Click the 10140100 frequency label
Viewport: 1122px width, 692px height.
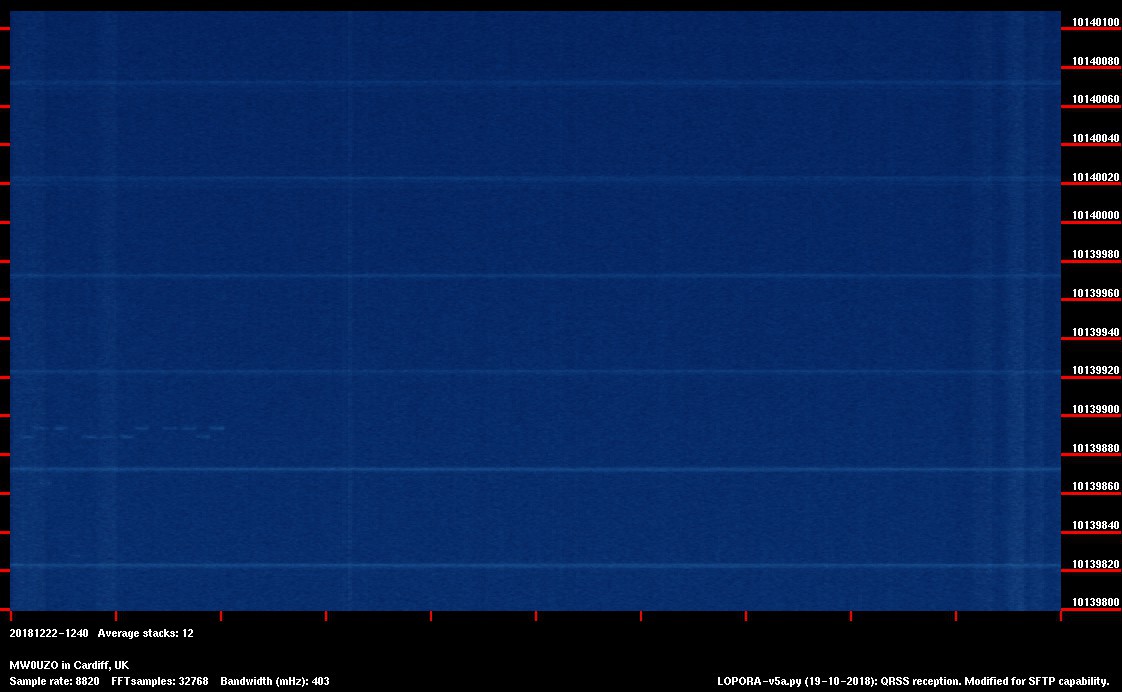tap(1095, 22)
